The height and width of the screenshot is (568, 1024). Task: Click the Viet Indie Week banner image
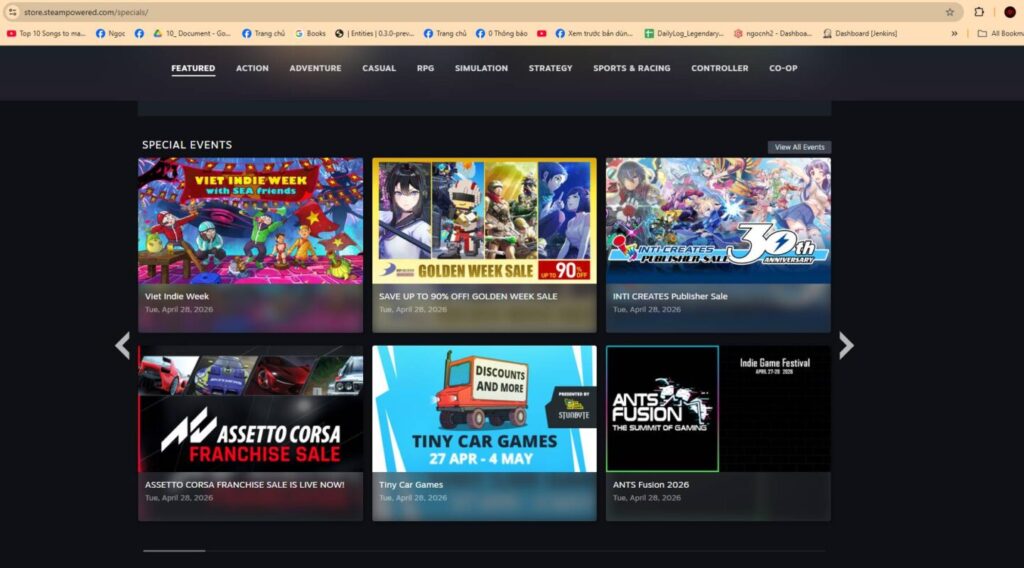pos(251,221)
